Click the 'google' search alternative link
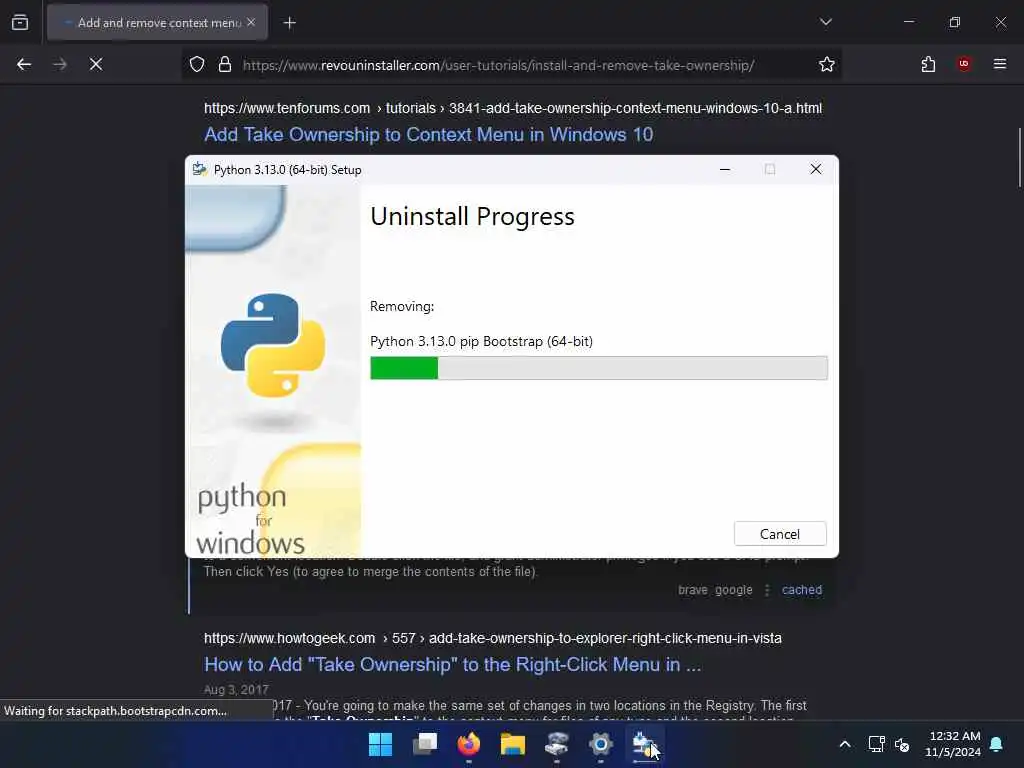The width and height of the screenshot is (1024, 768). [x=733, y=590]
